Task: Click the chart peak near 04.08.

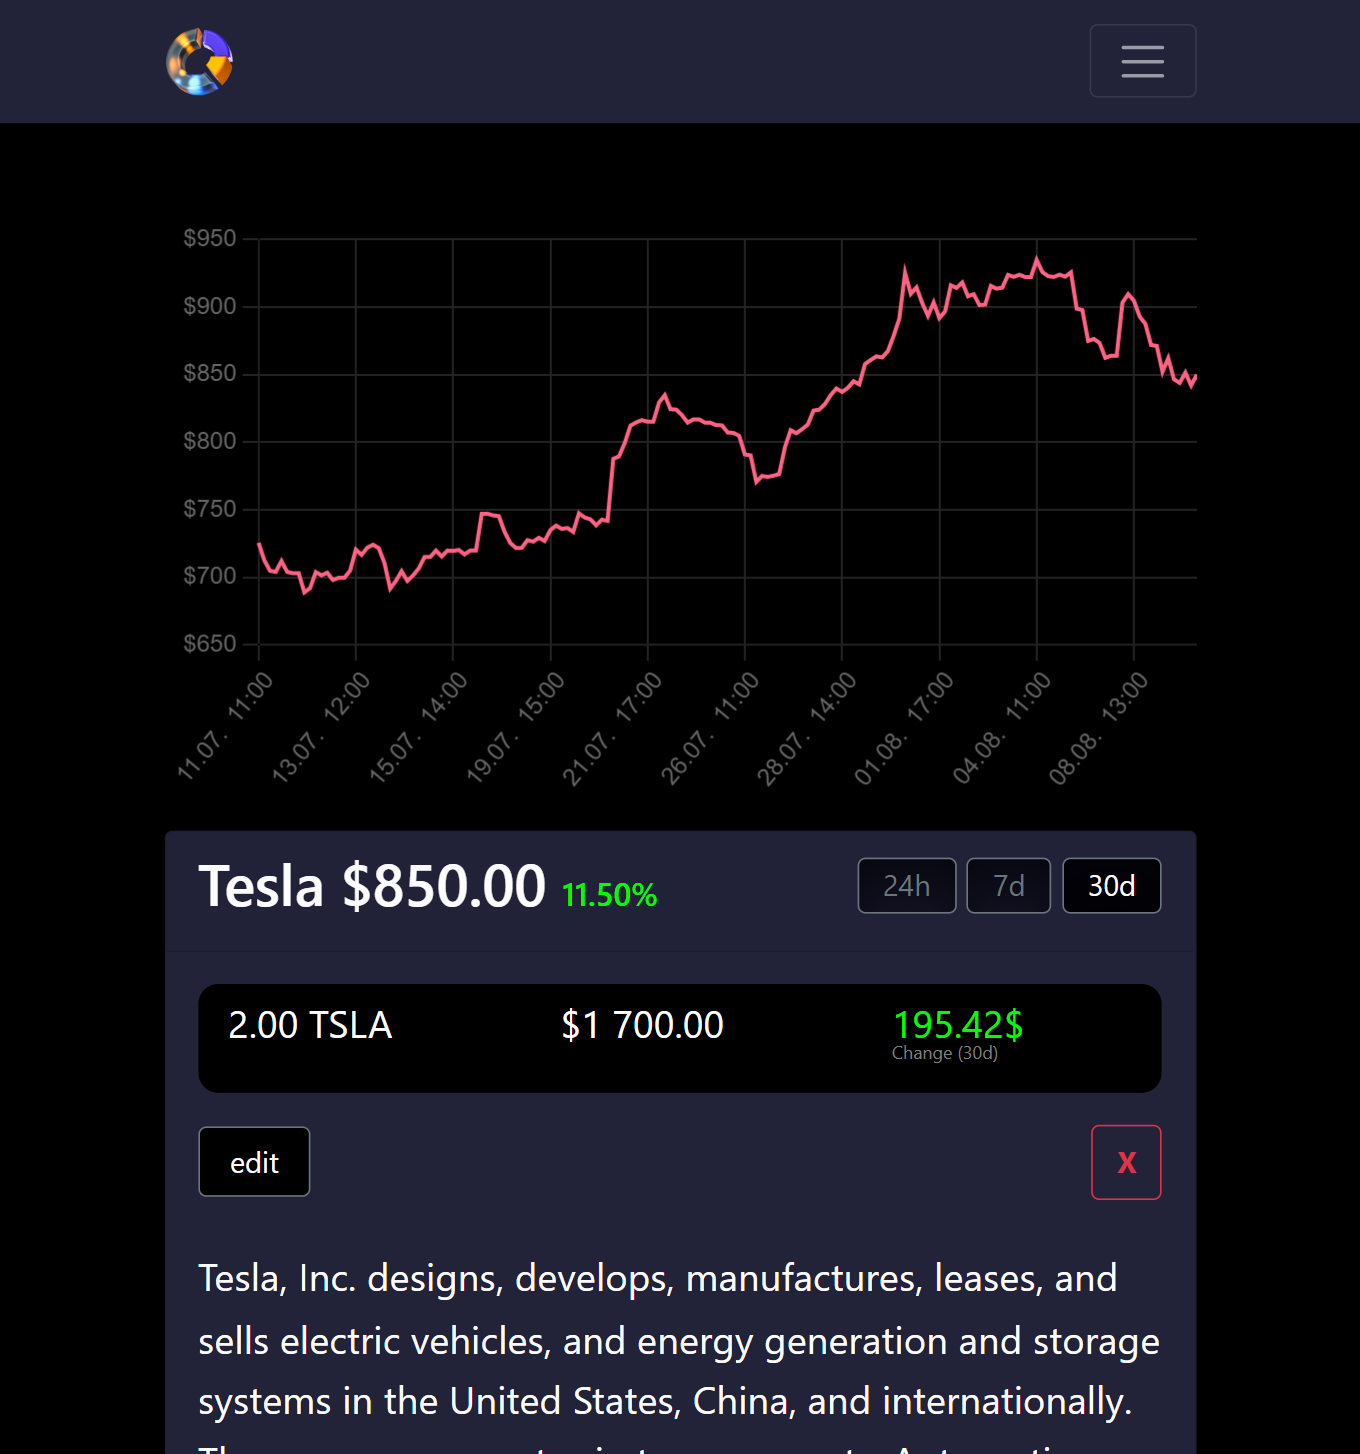Action: click(x=1036, y=260)
